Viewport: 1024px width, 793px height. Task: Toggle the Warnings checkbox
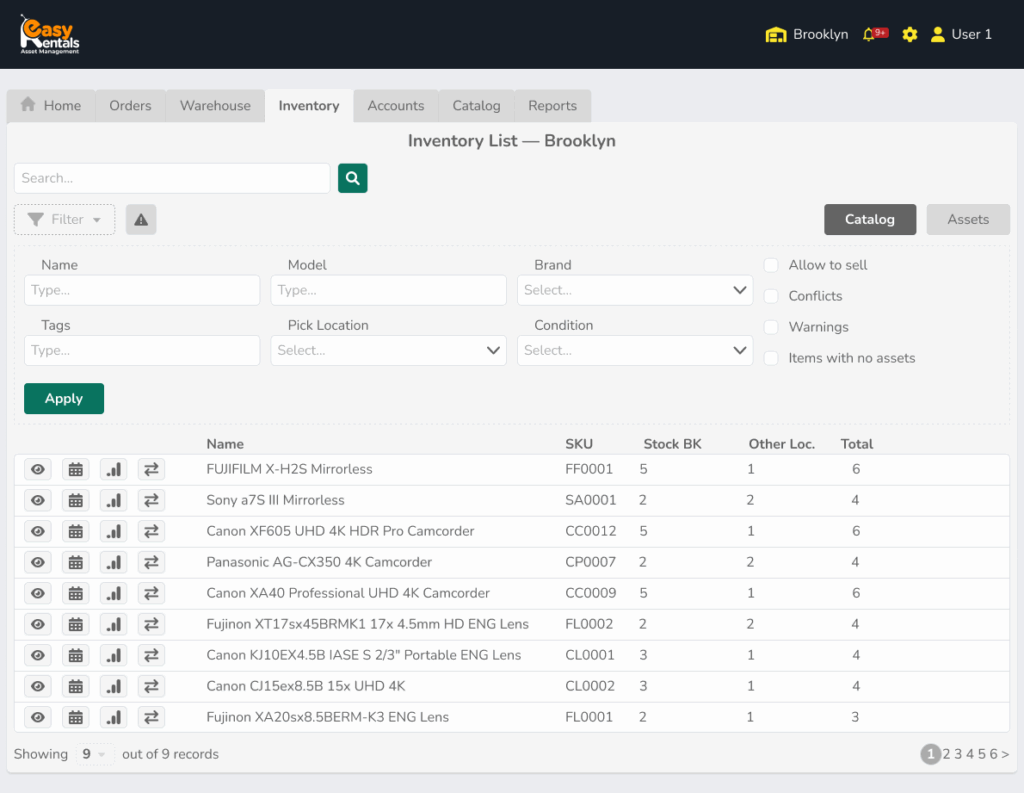point(771,327)
